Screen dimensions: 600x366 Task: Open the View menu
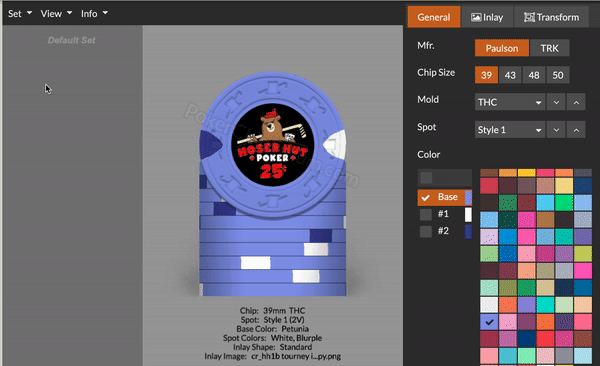(56, 14)
